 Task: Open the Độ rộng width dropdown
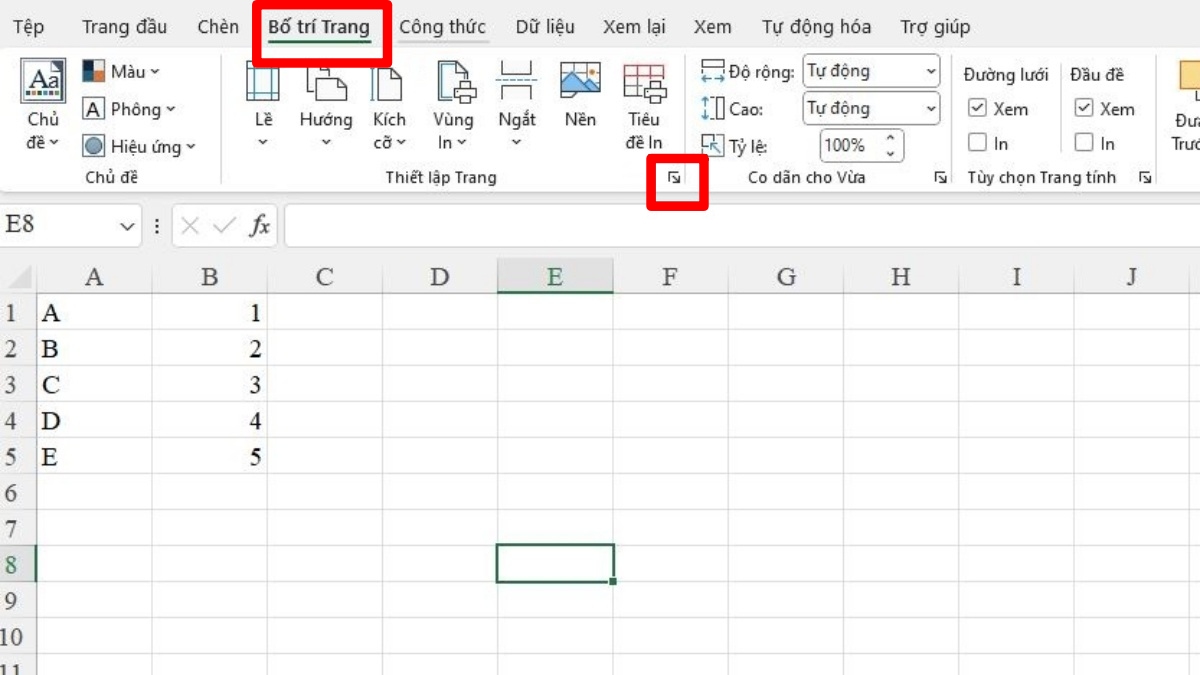pyautogui.click(x=871, y=71)
